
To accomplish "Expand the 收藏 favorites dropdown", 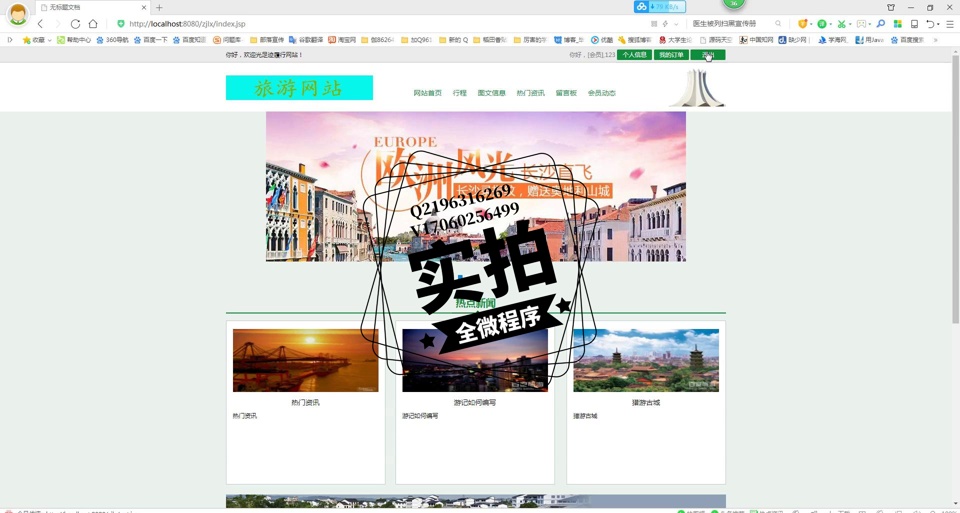I will [50, 41].
